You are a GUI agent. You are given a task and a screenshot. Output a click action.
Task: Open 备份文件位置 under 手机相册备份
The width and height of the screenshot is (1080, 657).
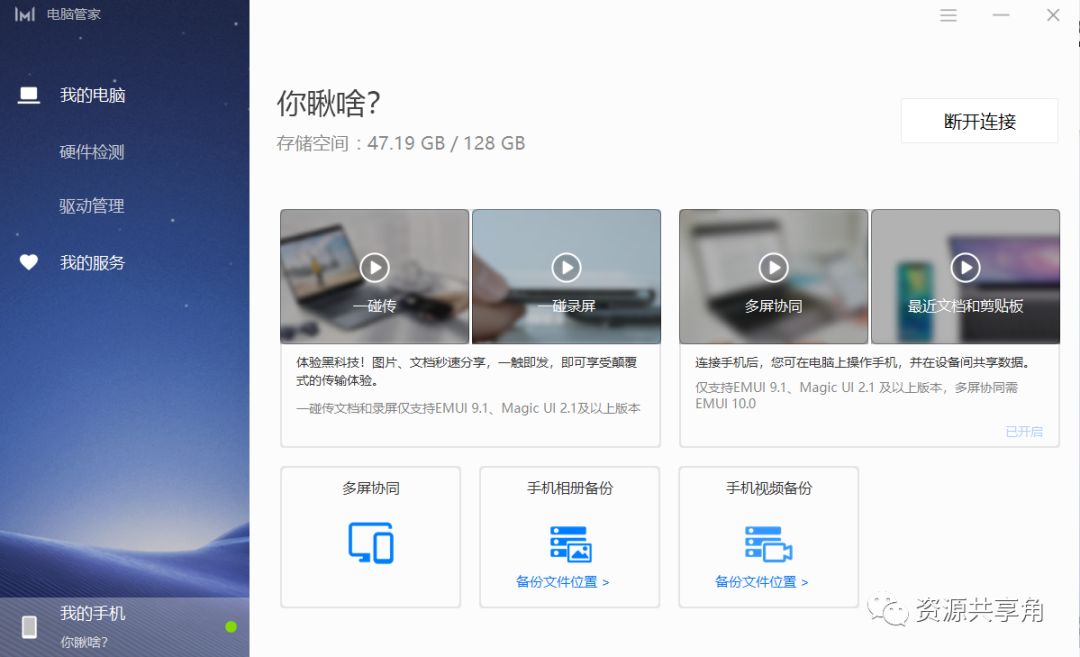562,582
